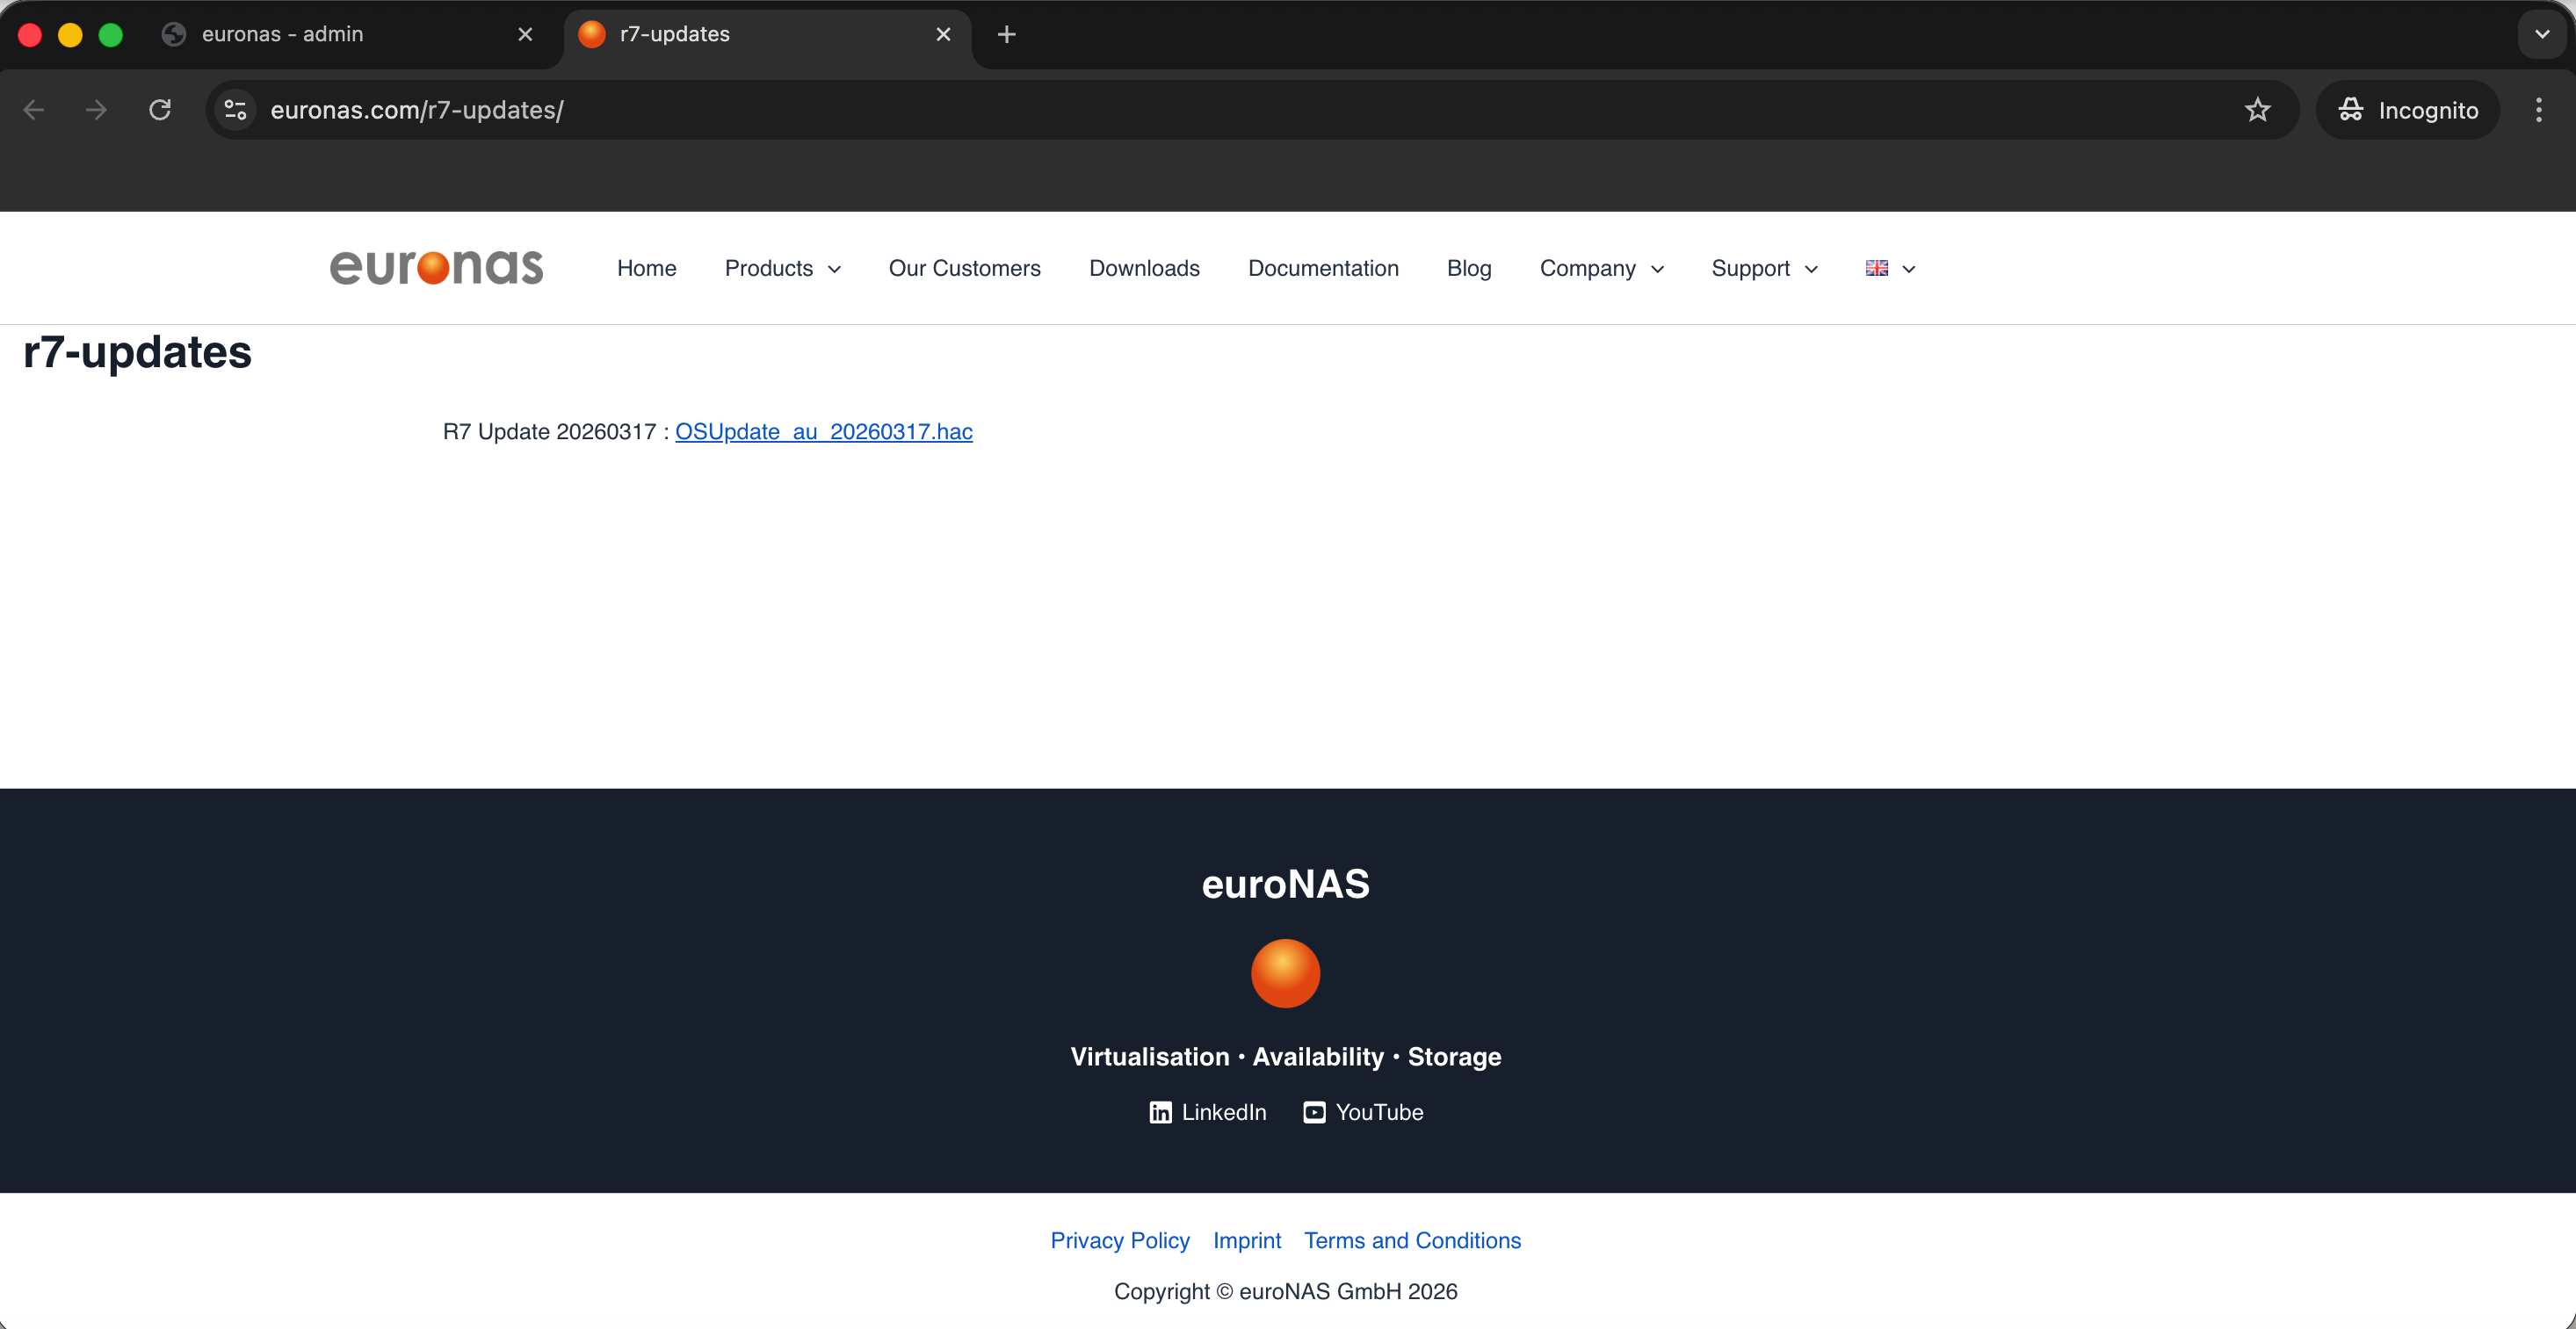
Task: Open new tab with plus button
Action: [x=1006, y=34]
